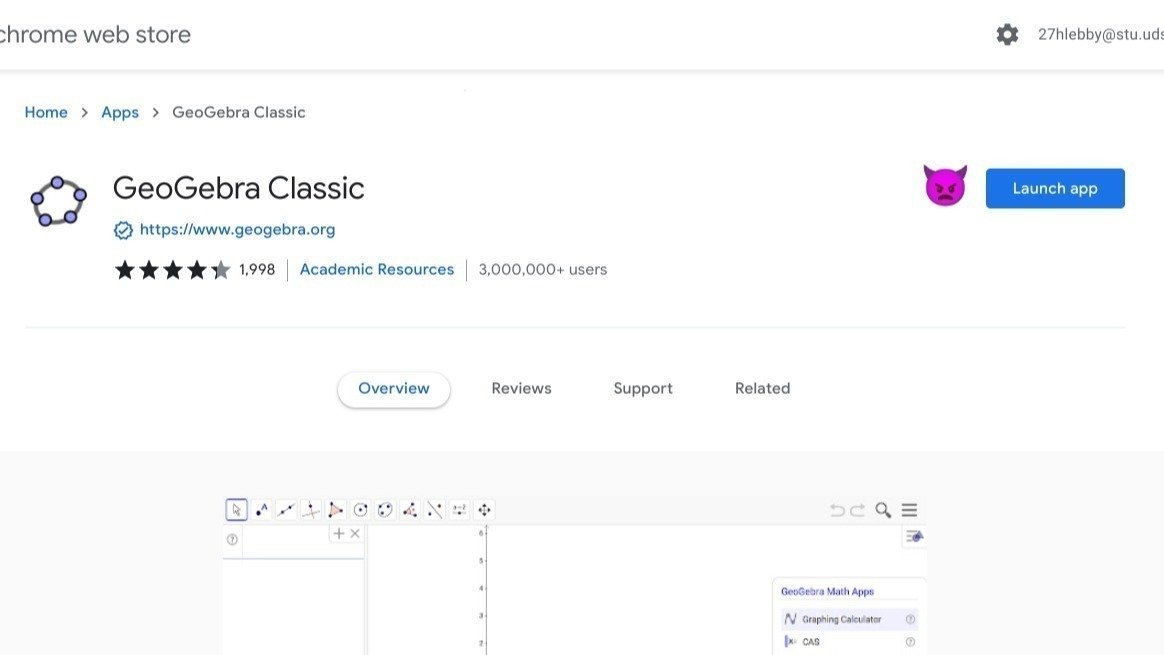Open the Reviews tab

click(521, 389)
